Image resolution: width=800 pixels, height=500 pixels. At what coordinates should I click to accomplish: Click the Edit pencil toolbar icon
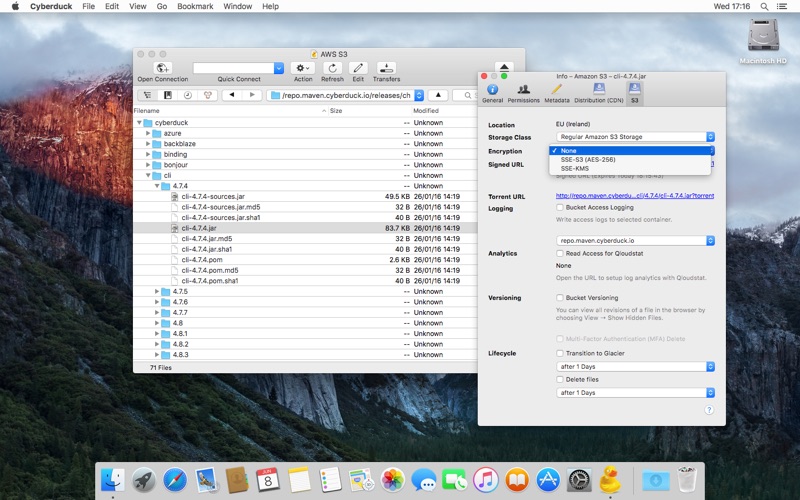coord(358,68)
